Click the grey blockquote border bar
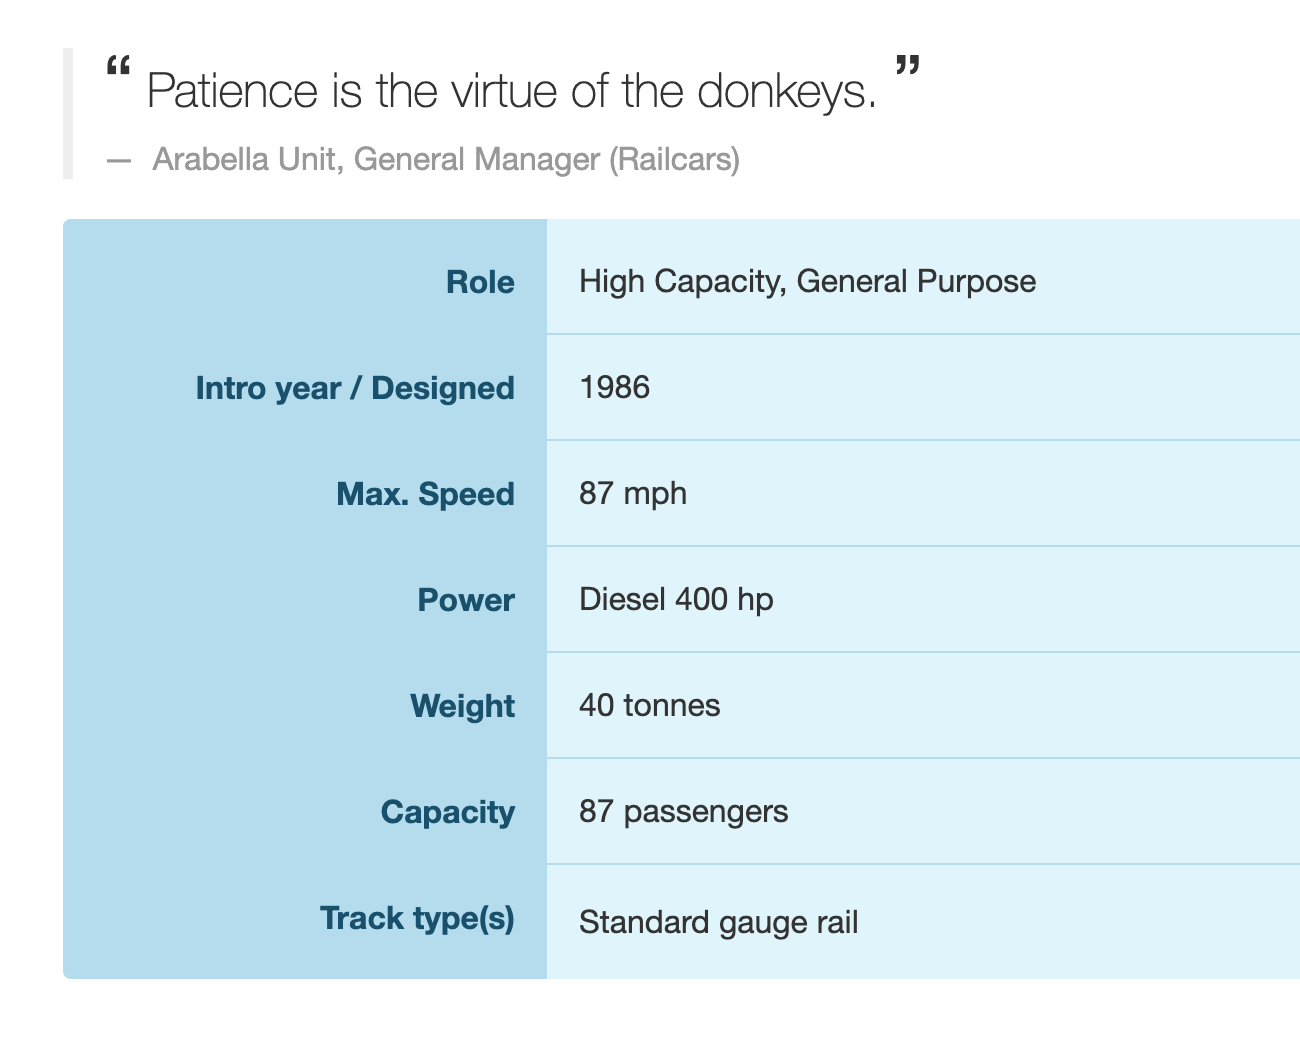This screenshot has width=1300, height=1050. coord(68,113)
